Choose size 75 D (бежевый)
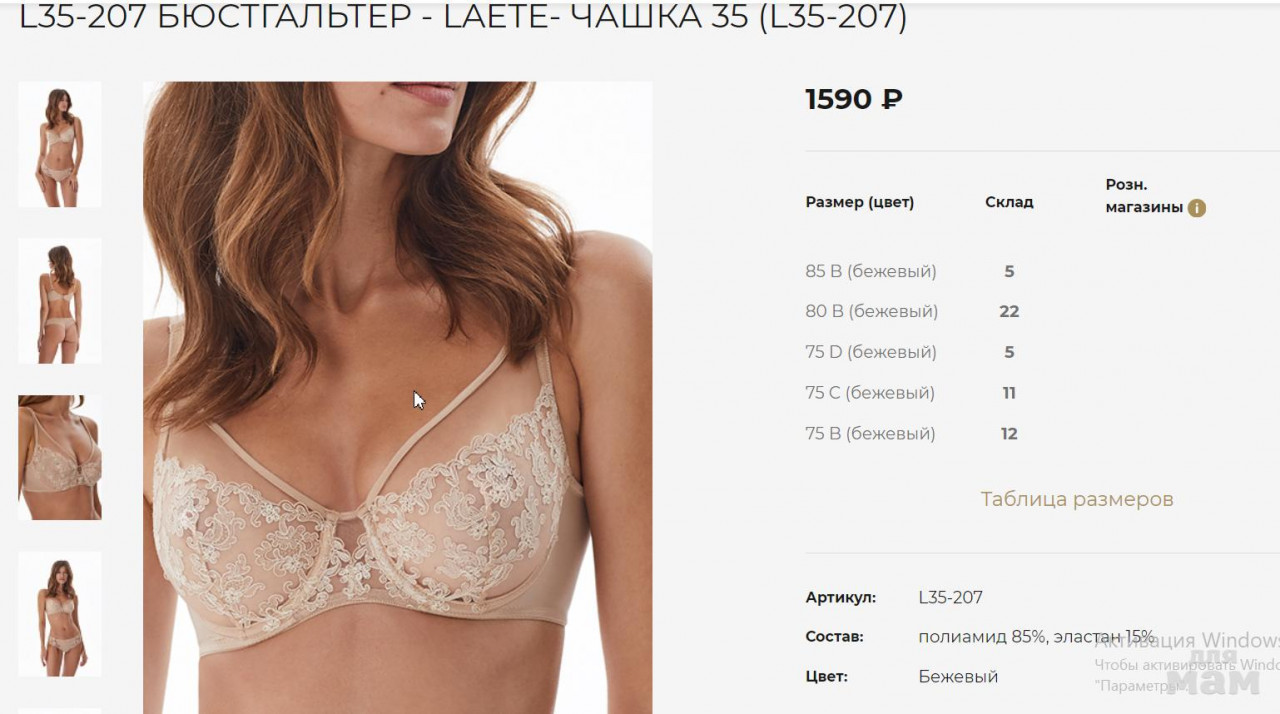Screen dimensions: 1280x714 pyautogui.click(x=871, y=352)
